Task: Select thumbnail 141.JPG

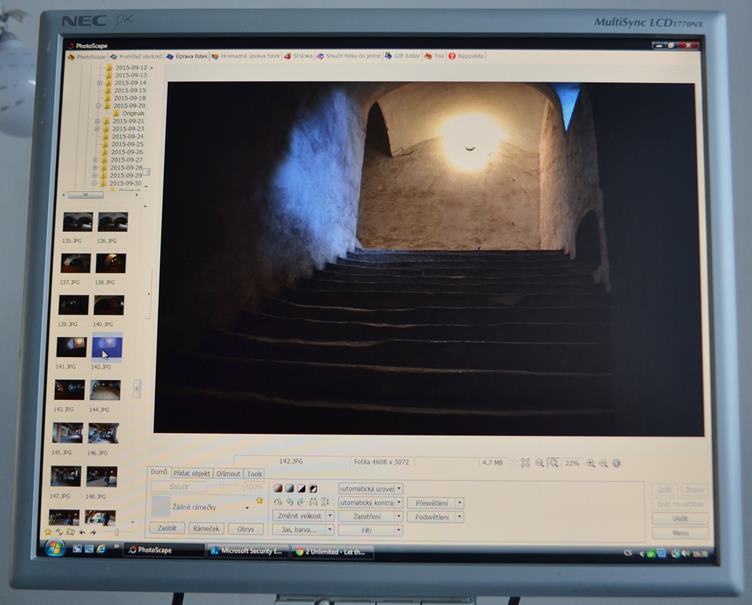Action: point(71,347)
